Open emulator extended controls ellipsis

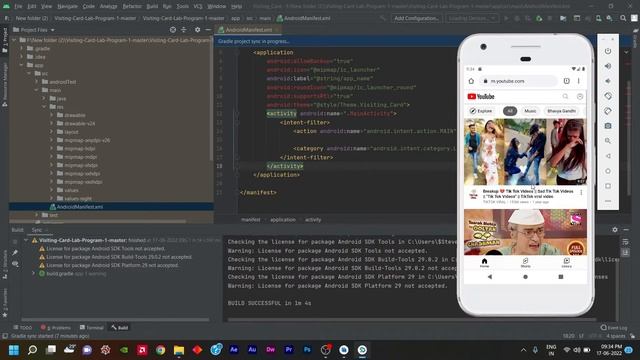tap(608, 201)
